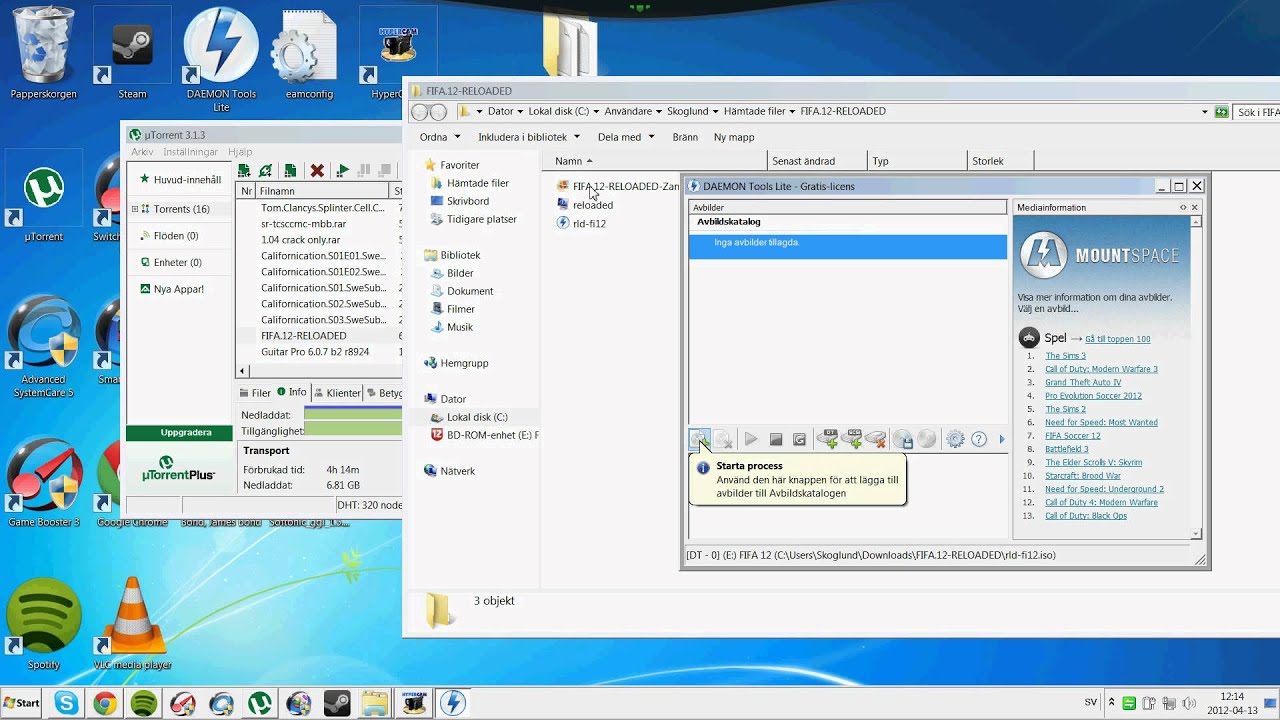Viewport: 1280px width, 720px height.
Task: Click the reload G icon in DAEMON Tools
Action: (799, 439)
